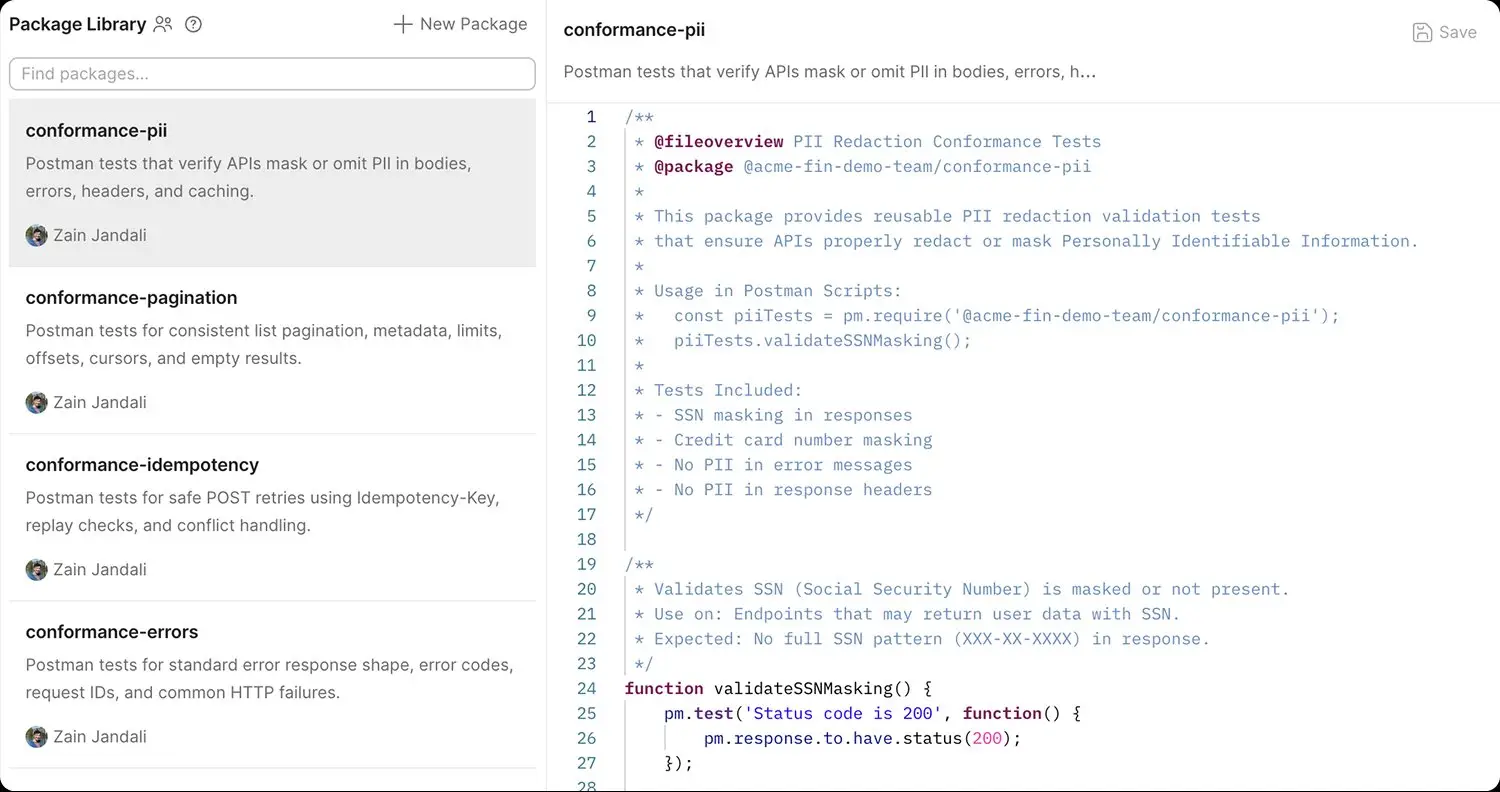Select the conformance-pii package title
This screenshot has width=1500, height=792.
point(96,131)
